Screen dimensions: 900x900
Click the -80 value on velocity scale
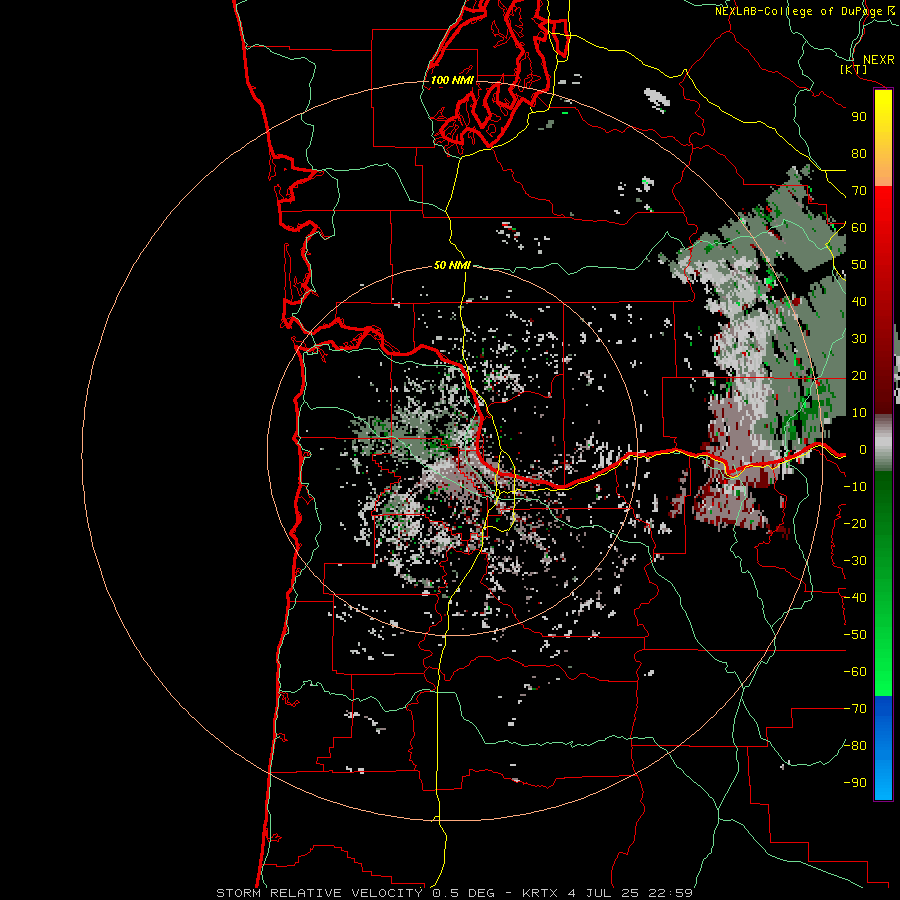(x=855, y=746)
